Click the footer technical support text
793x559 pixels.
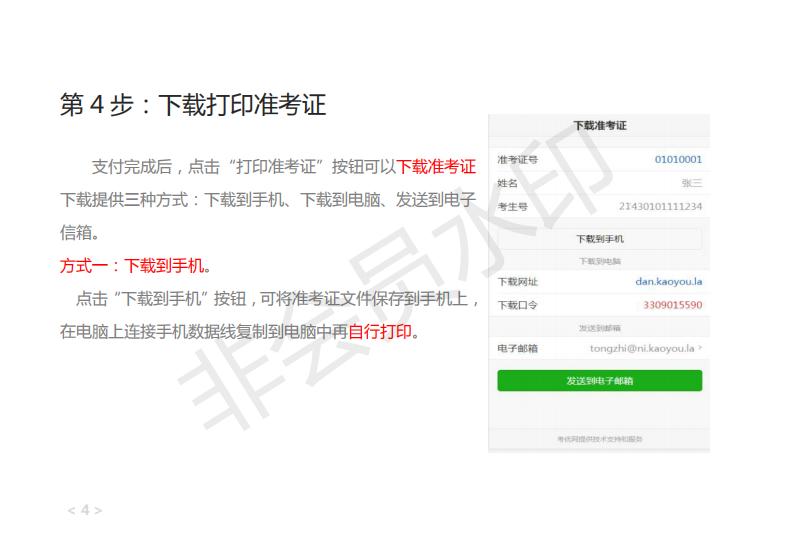point(600,439)
